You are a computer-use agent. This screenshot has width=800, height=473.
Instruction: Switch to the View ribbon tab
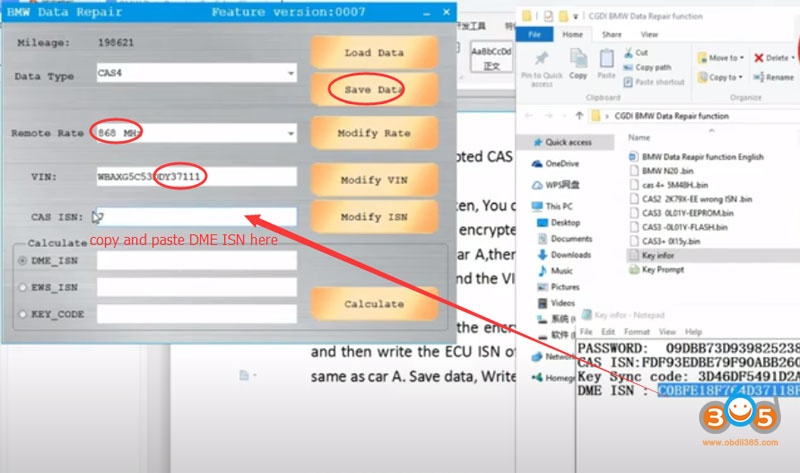pyautogui.click(x=649, y=34)
